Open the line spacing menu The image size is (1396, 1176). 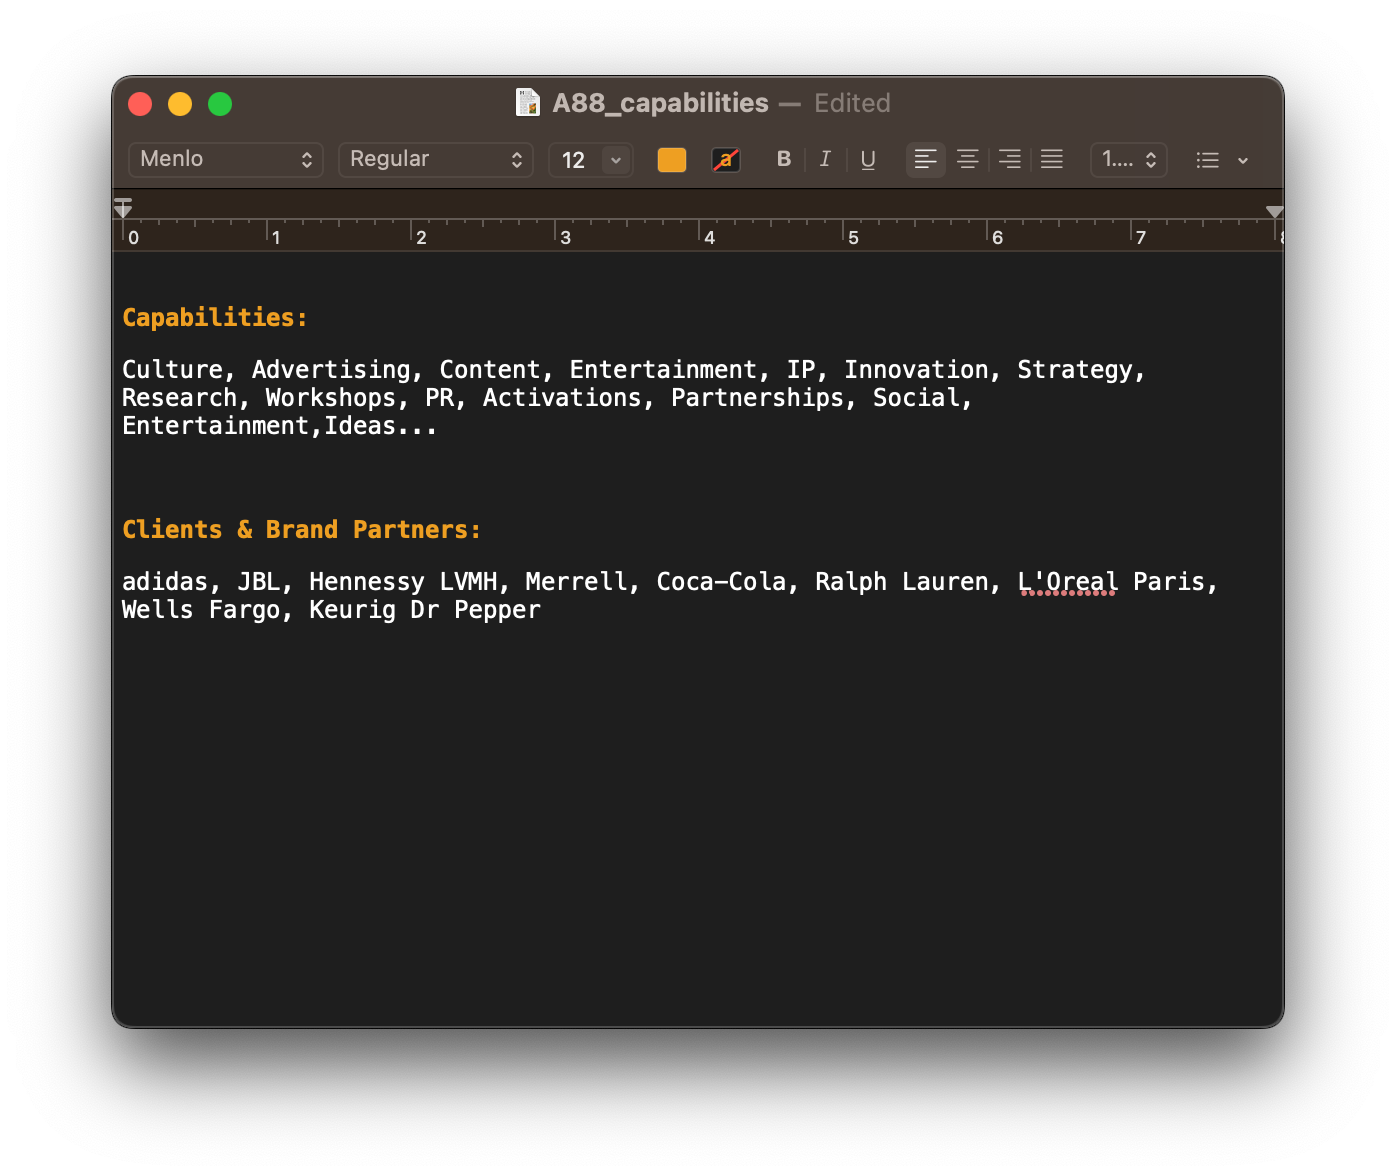pyautogui.click(x=1128, y=159)
